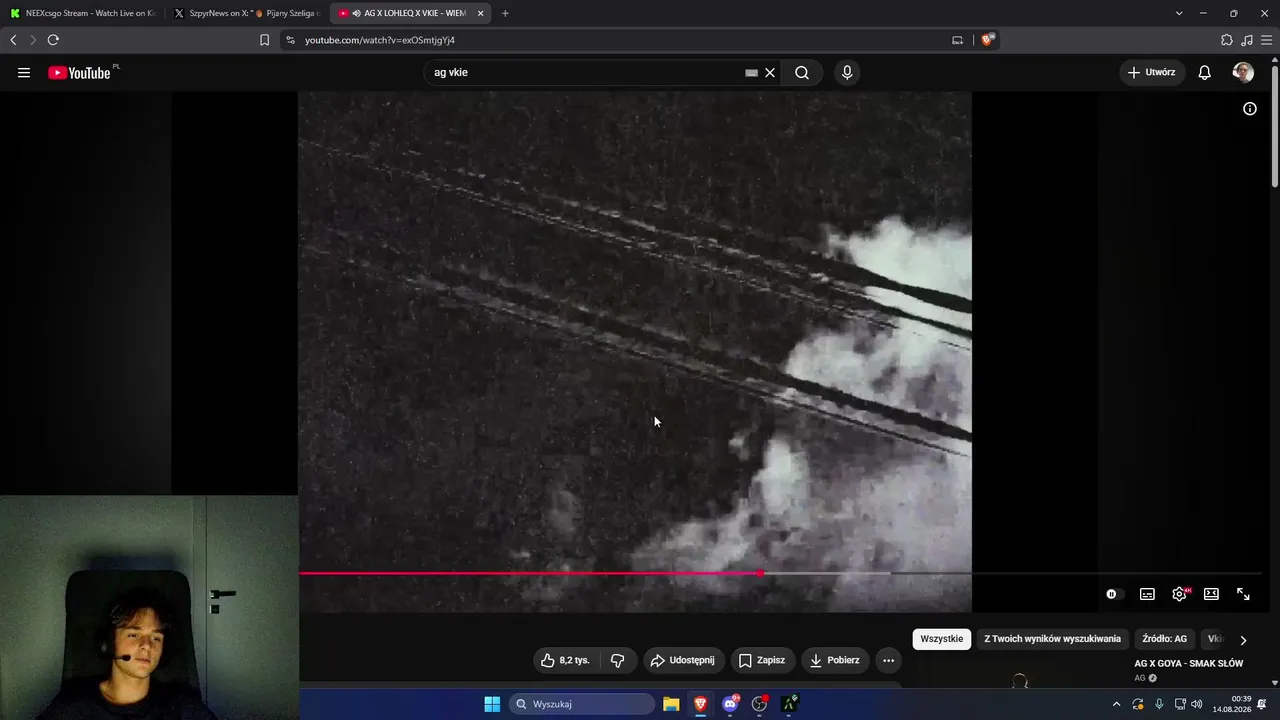This screenshot has height=720, width=1280.
Task: Open 'AG X GOYA - SMAK SŁÓW' video
Action: [x=1188, y=664]
